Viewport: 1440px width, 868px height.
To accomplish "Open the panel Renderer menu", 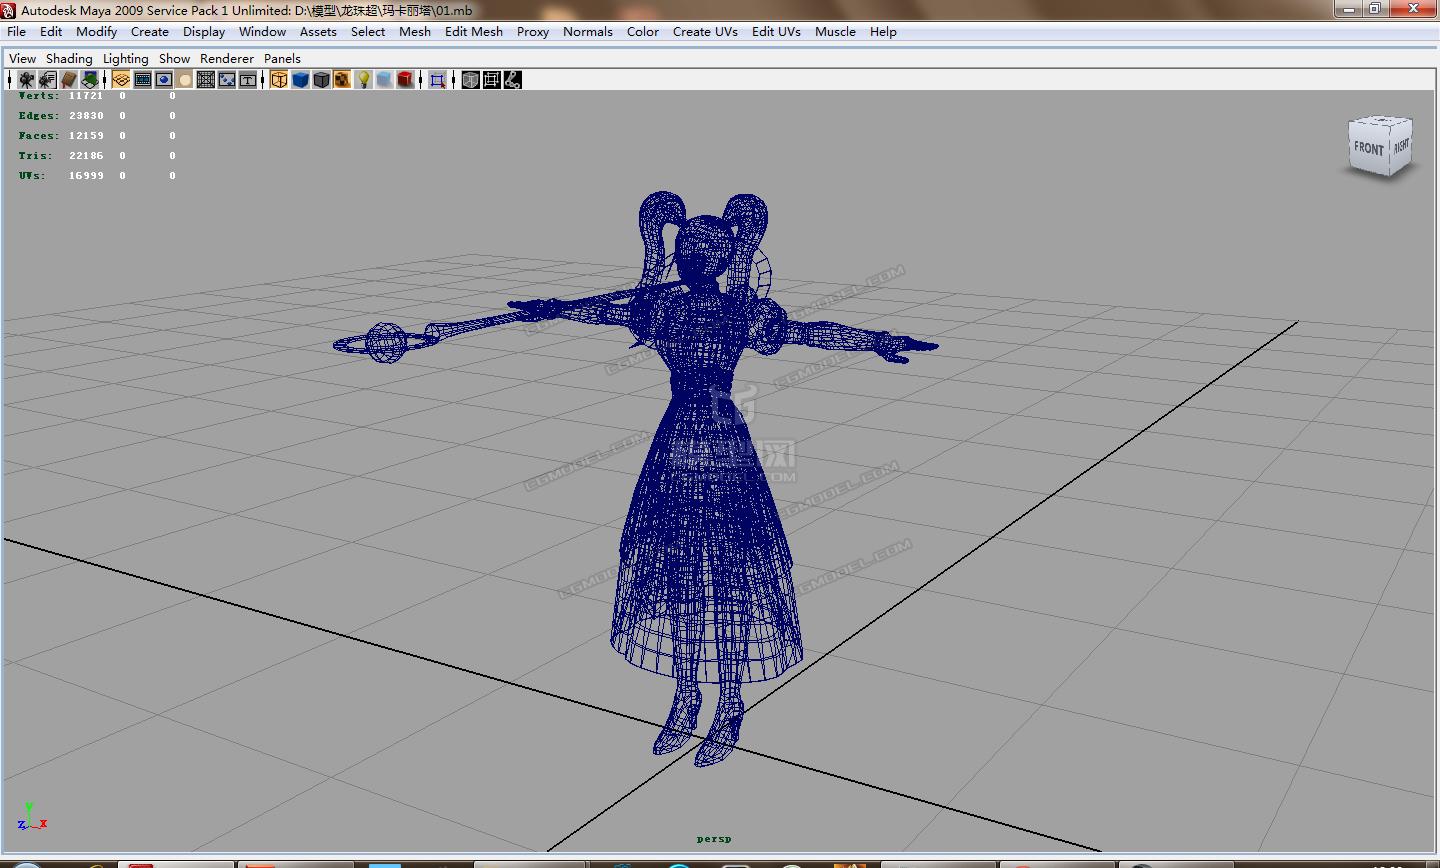I will [227, 59].
